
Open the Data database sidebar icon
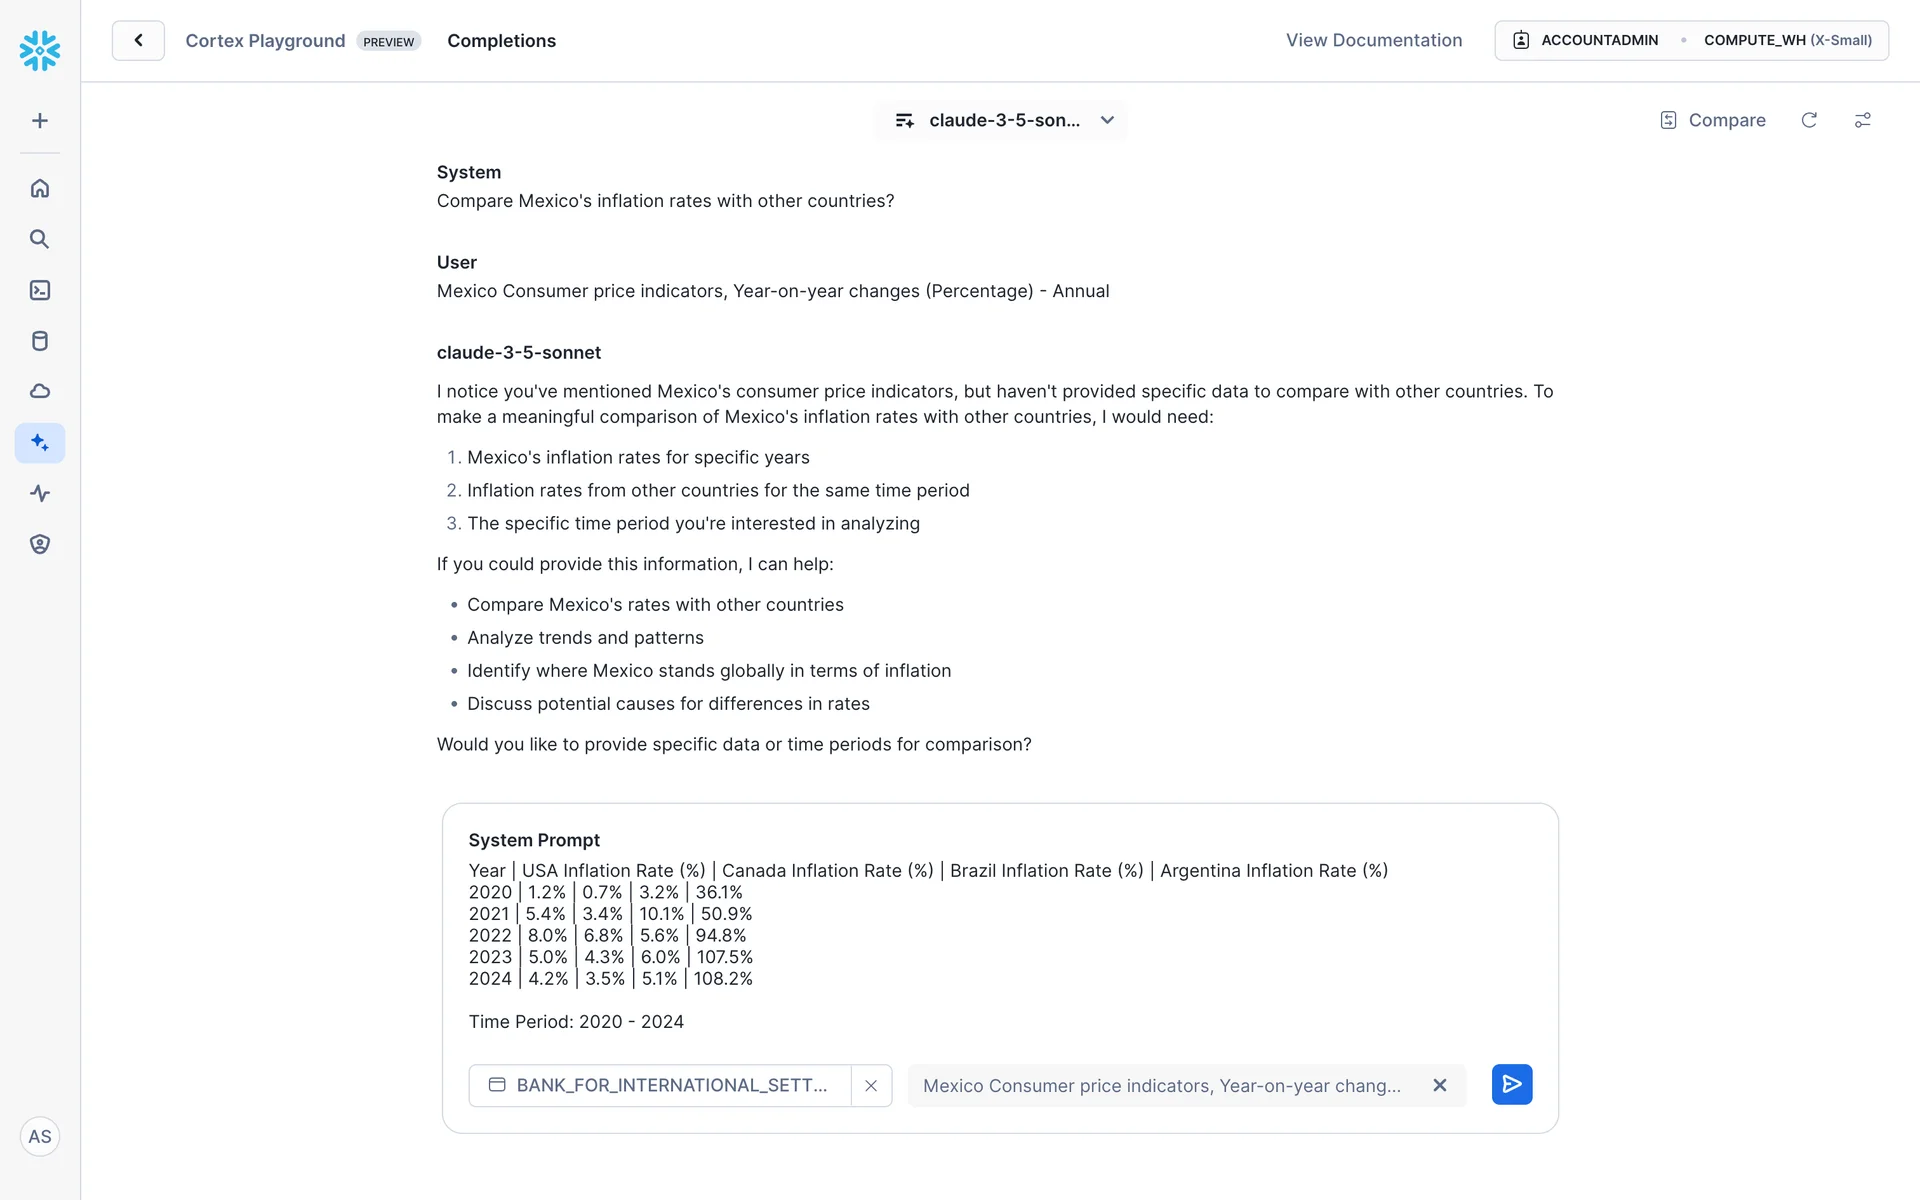pyautogui.click(x=40, y=341)
